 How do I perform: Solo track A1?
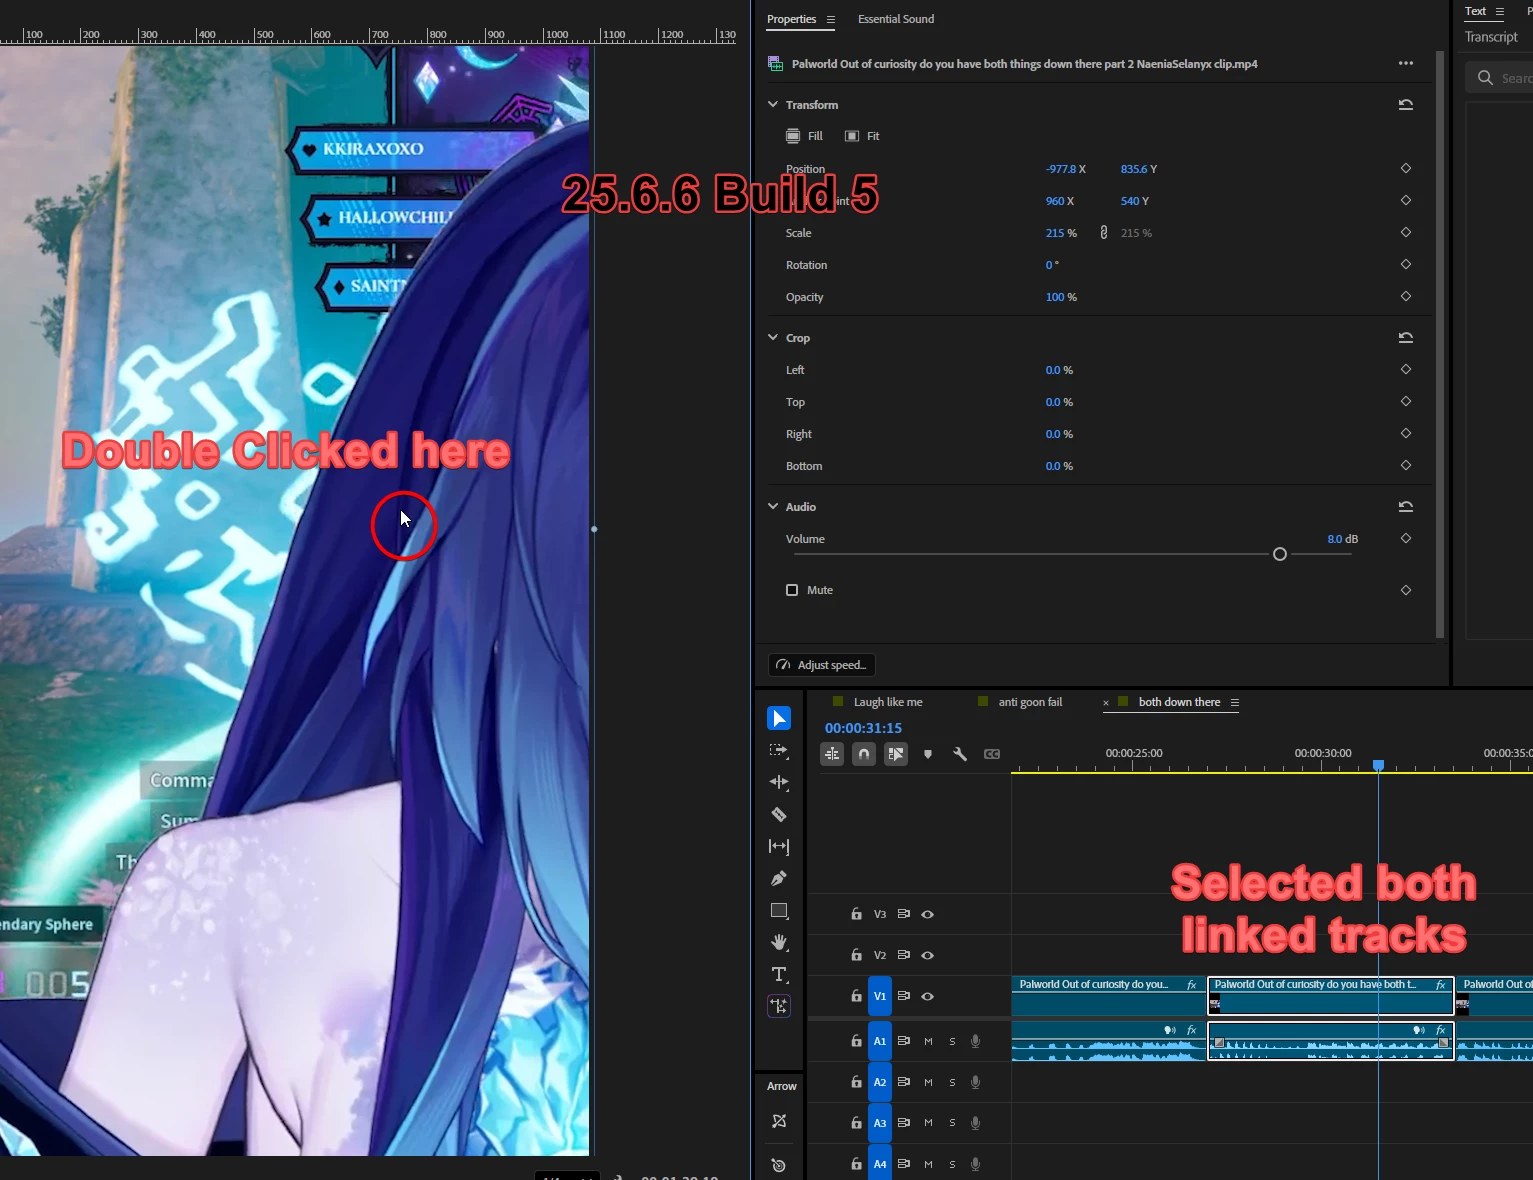tap(952, 1041)
